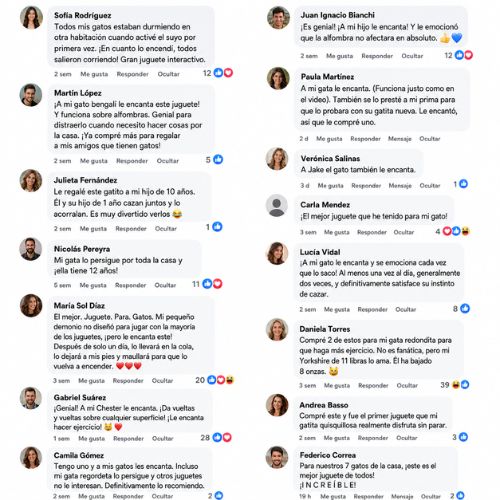Click Ocultar under Federico Correa's comment
500x500 pixels.
click(431, 497)
